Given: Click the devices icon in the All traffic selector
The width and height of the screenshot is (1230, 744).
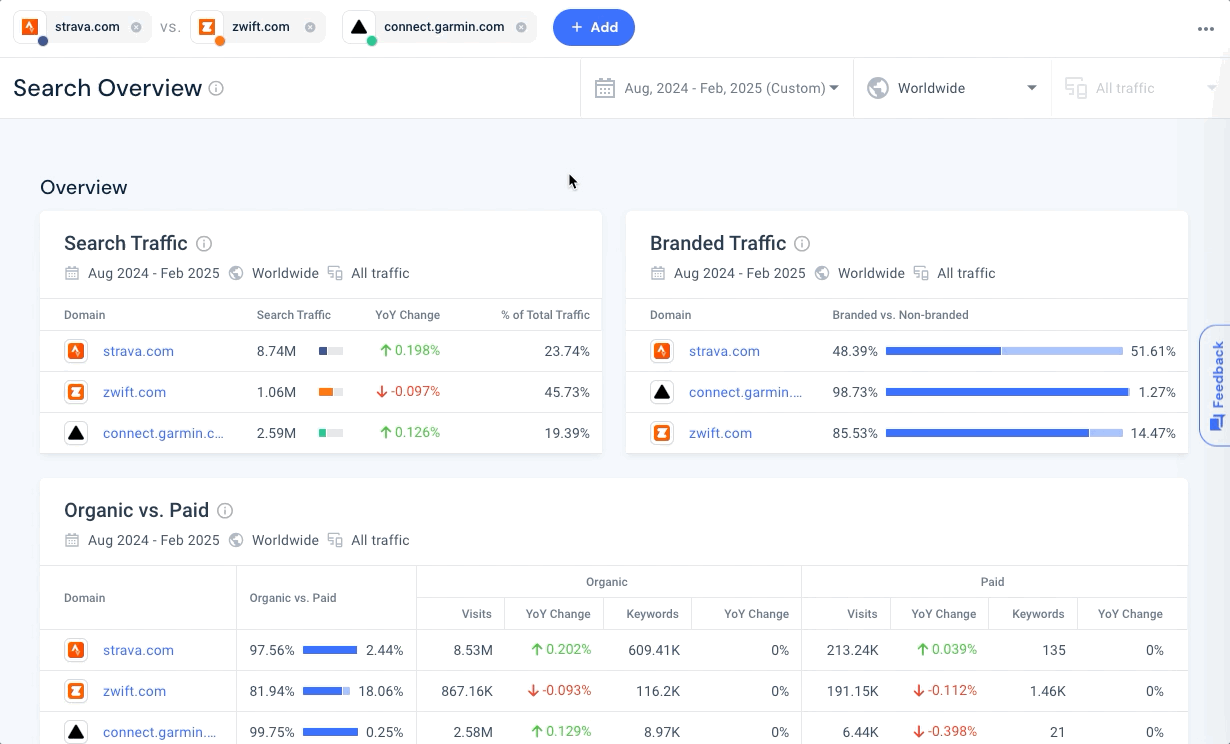Looking at the screenshot, I should pyautogui.click(x=1076, y=88).
